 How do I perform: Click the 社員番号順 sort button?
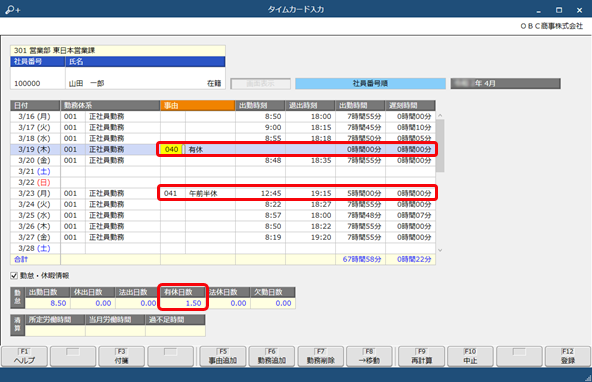click(x=370, y=83)
